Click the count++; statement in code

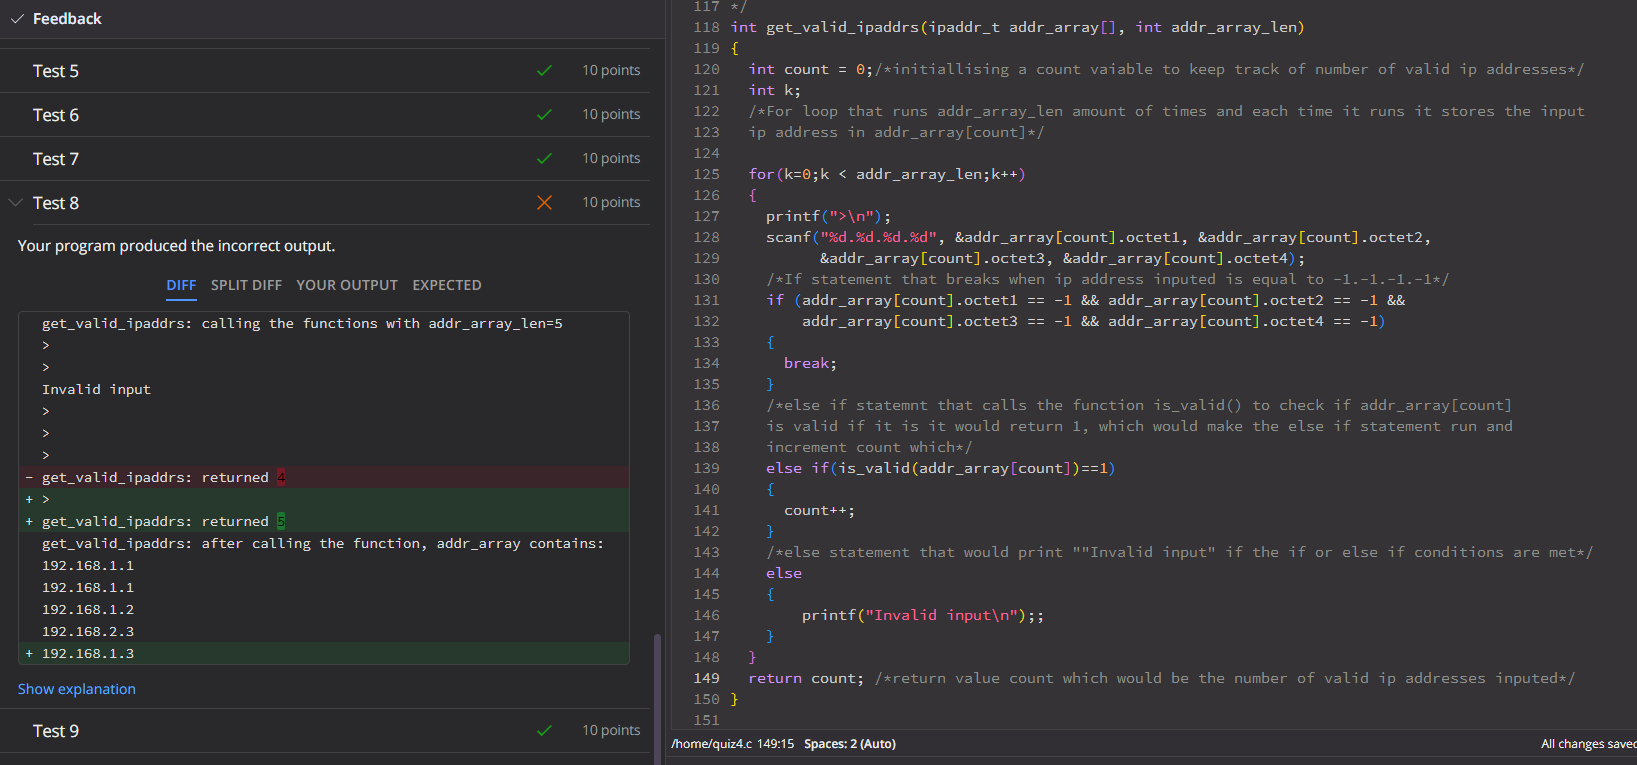[819, 510]
